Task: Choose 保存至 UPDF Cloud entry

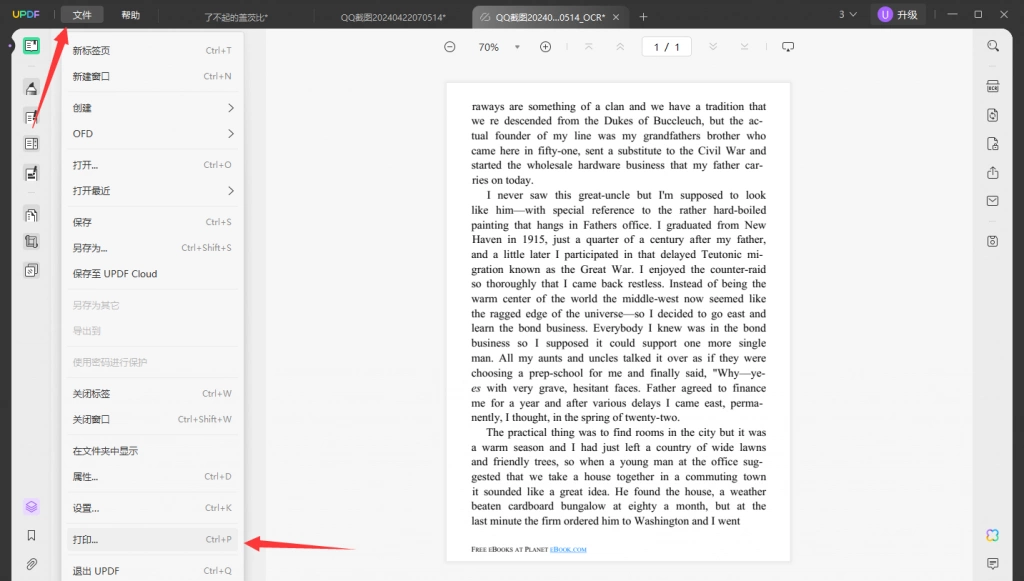Action: [x=152, y=274]
